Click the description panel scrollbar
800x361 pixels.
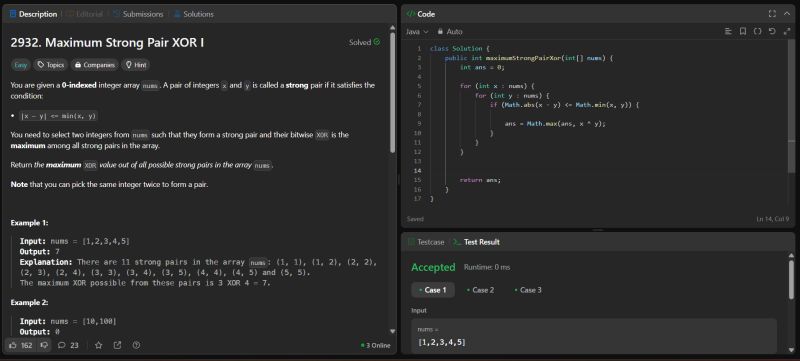tap(392, 93)
